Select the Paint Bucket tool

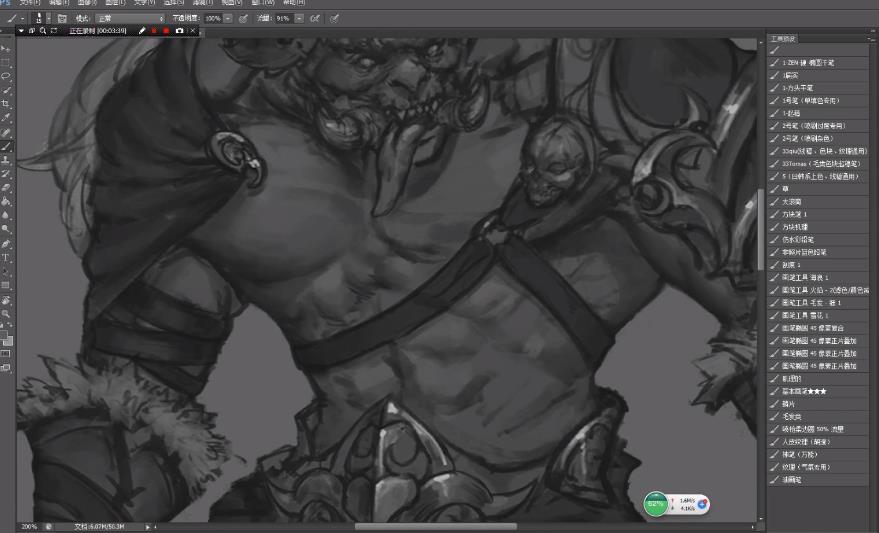(6, 202)
